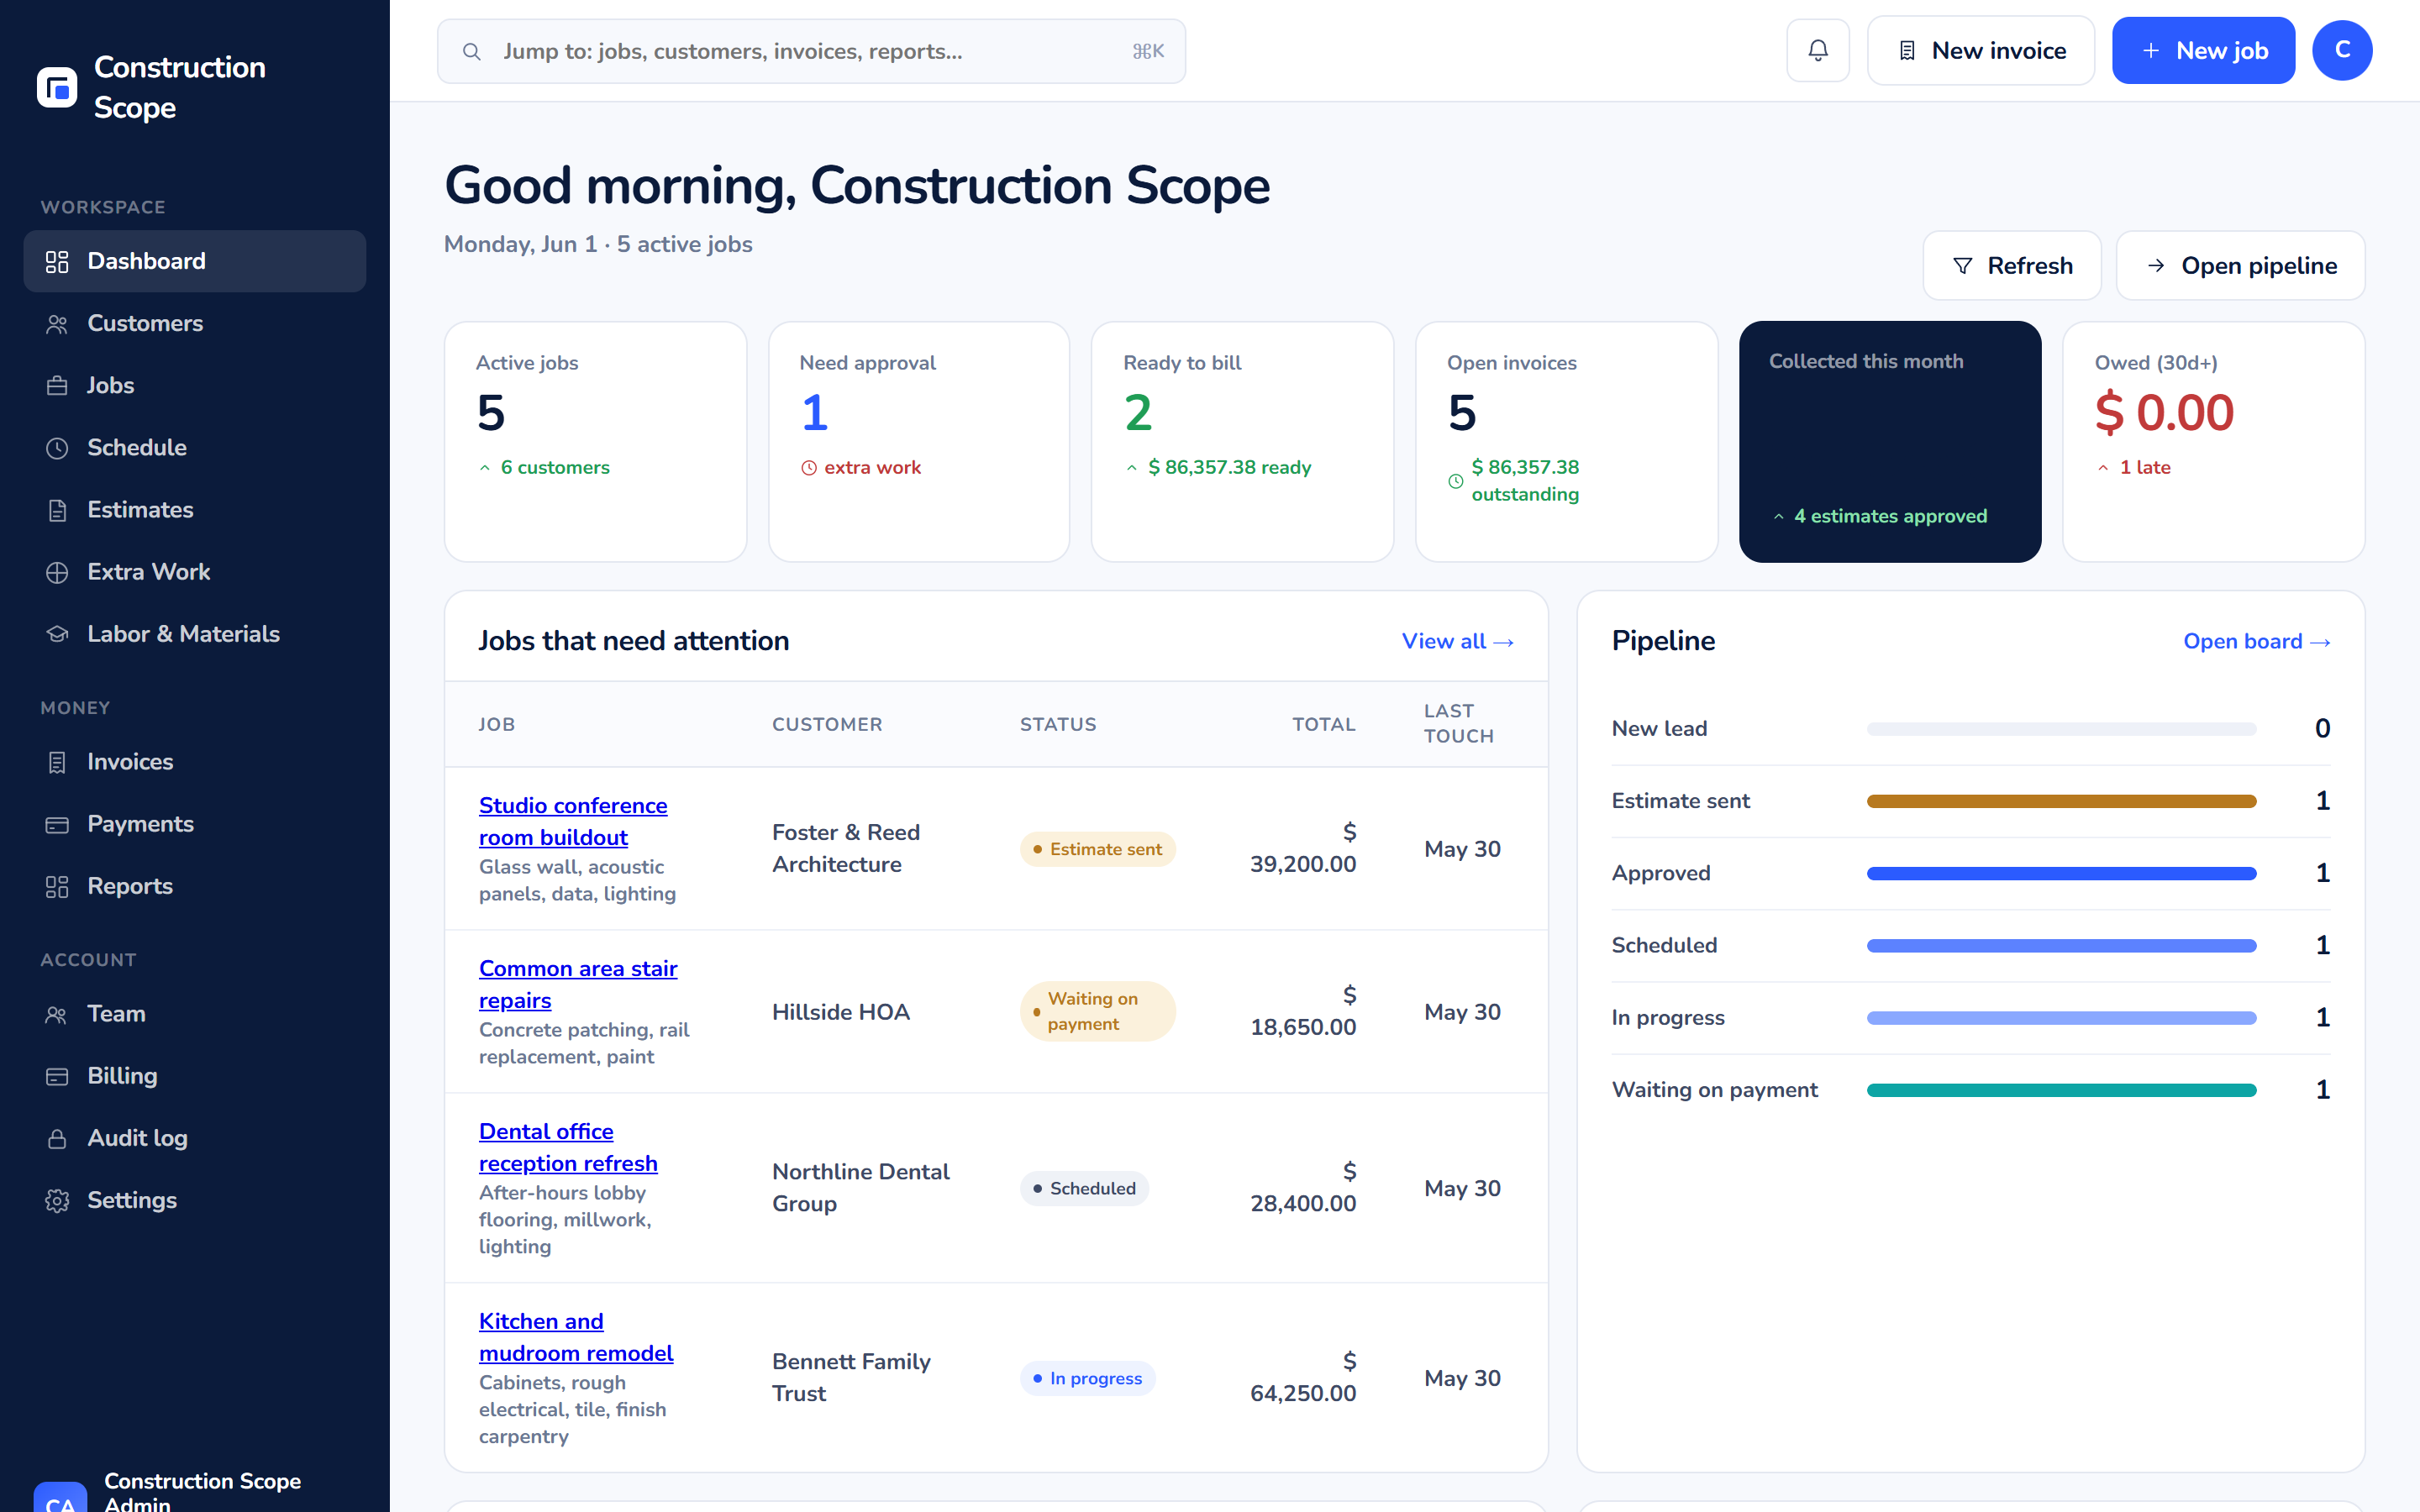Image resolution: width=2420 pixels, height=1512 pixels.
Task: Click the Waiting on payment status badge
Action: (1097, 1012)
